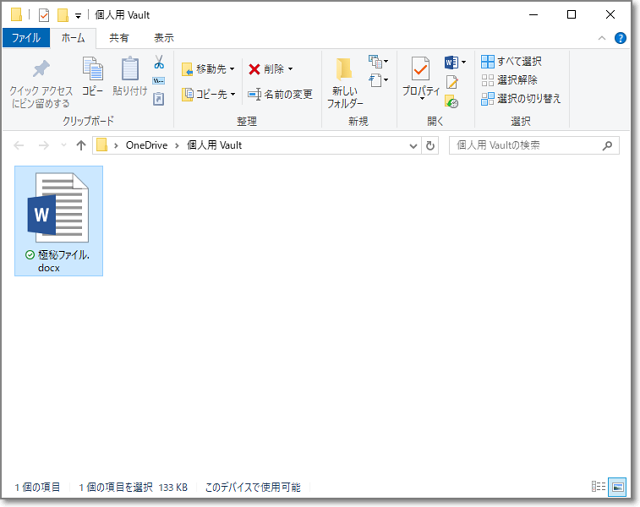Click 選択解除 (Select none)

pyautogui.click(x=509, y=80)
